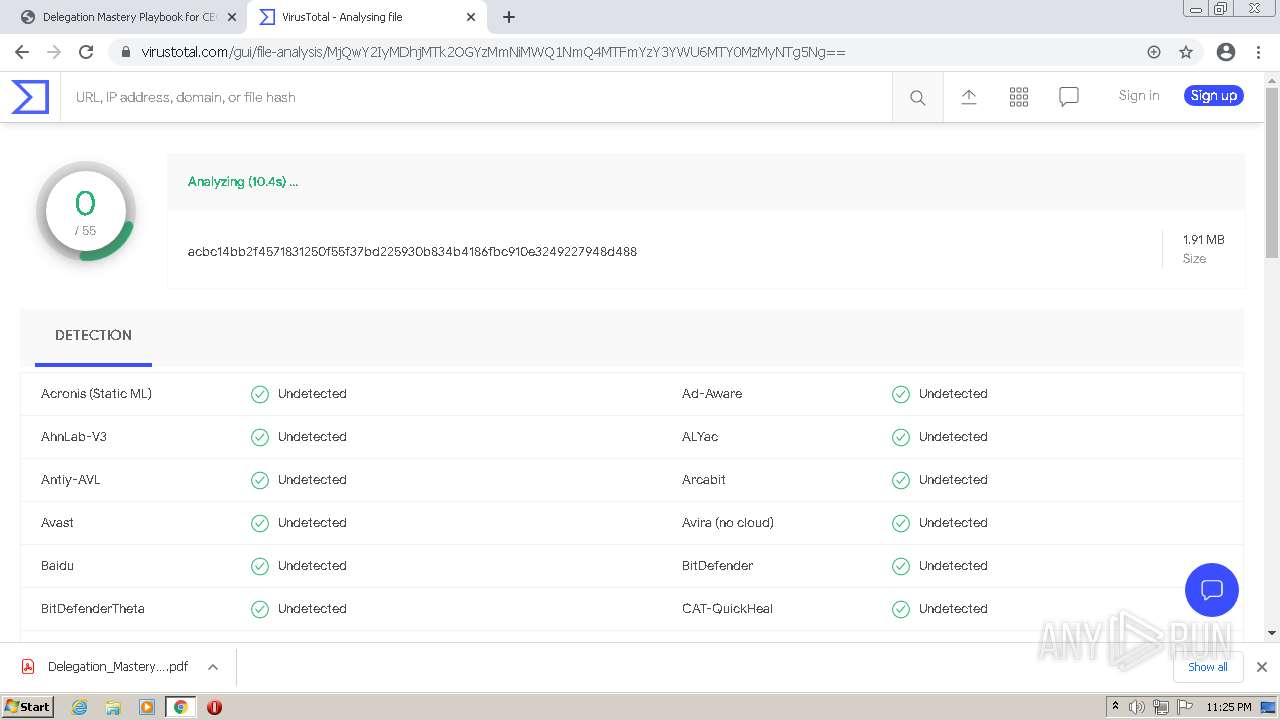The image size is (1280, 720).
Task: Click the Avast engine name
Action: pos(57,523)
